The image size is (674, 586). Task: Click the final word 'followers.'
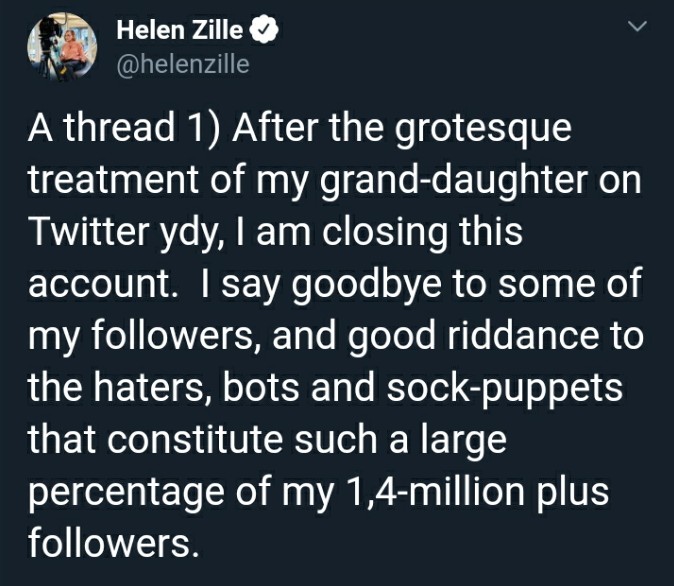point(114,543)
